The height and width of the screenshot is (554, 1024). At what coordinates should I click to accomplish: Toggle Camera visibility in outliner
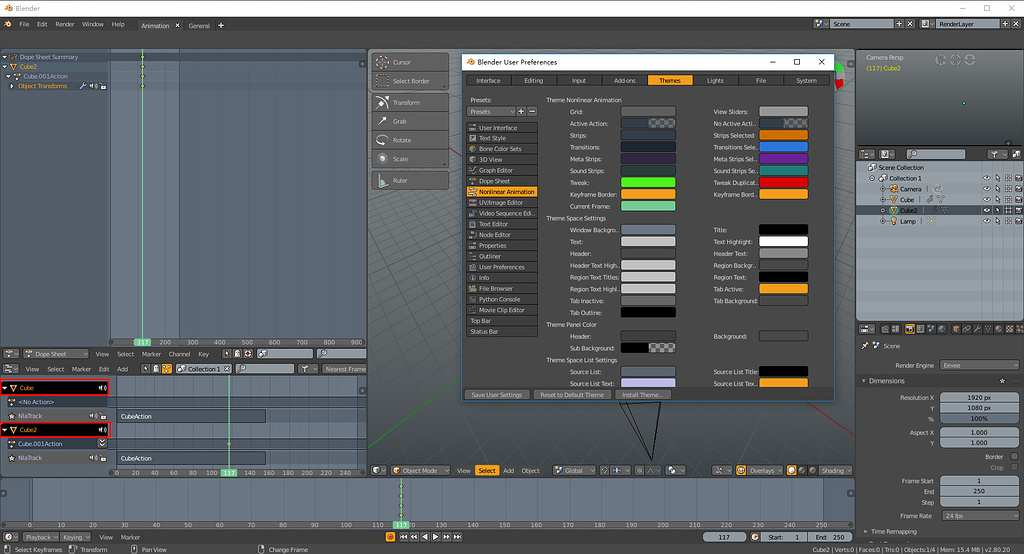(987, 189)
